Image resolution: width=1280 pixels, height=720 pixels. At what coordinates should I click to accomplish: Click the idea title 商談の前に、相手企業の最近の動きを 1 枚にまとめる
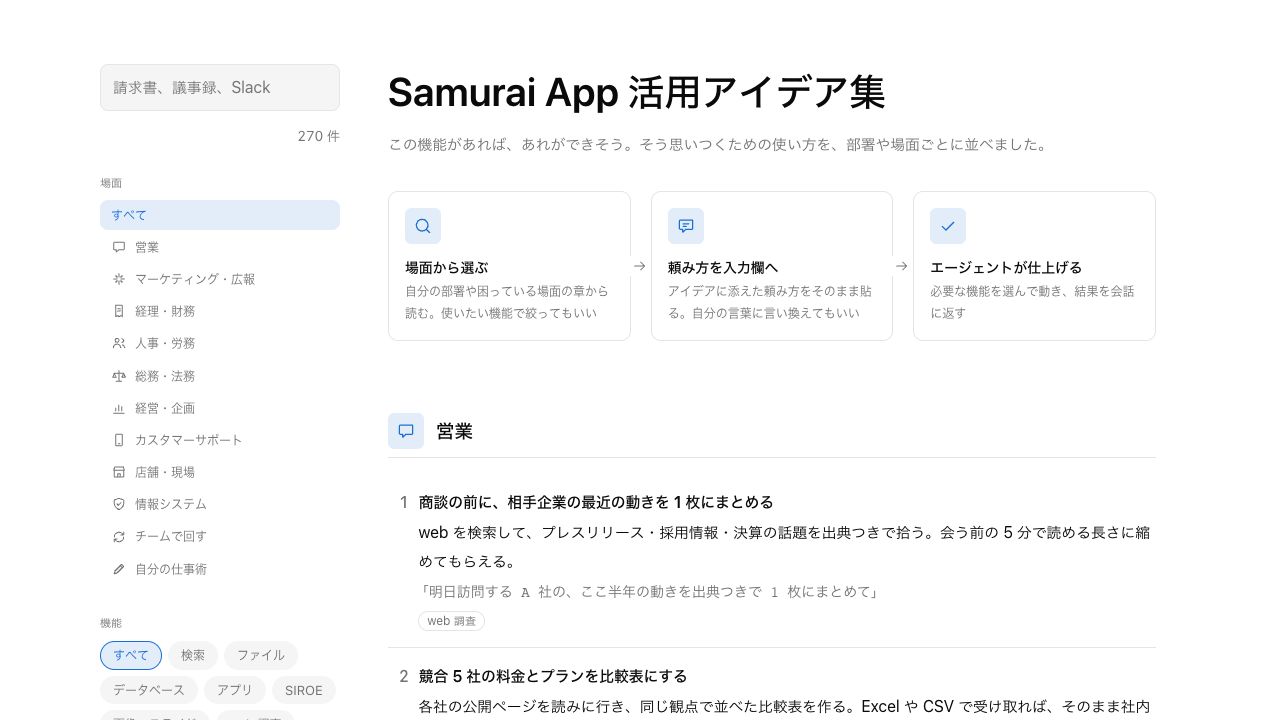point(596,502)
